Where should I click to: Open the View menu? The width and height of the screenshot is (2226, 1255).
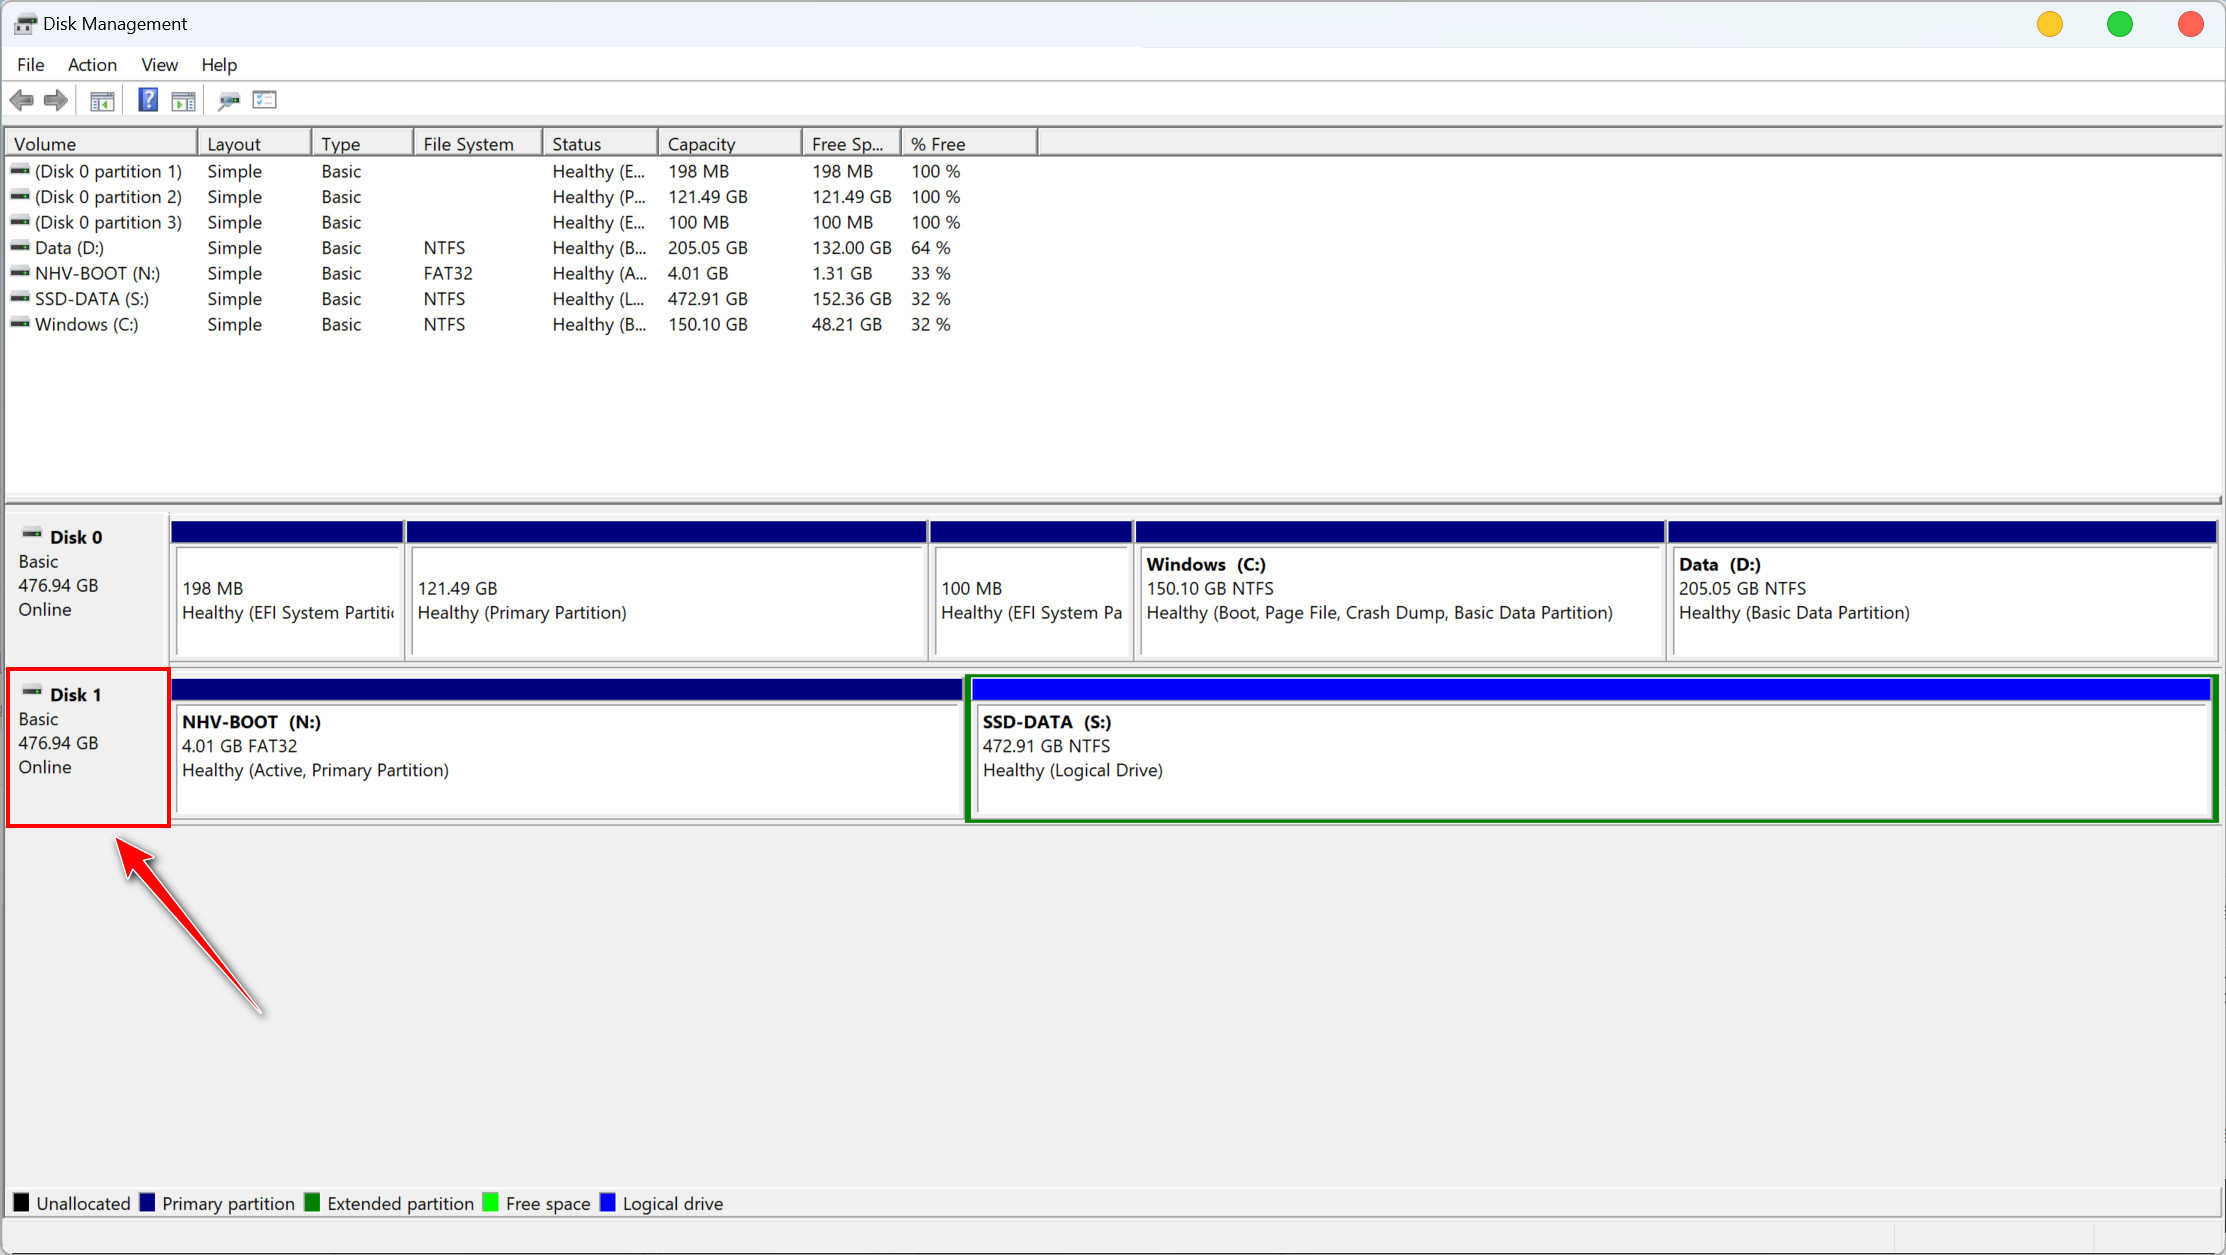pos(159,65)
